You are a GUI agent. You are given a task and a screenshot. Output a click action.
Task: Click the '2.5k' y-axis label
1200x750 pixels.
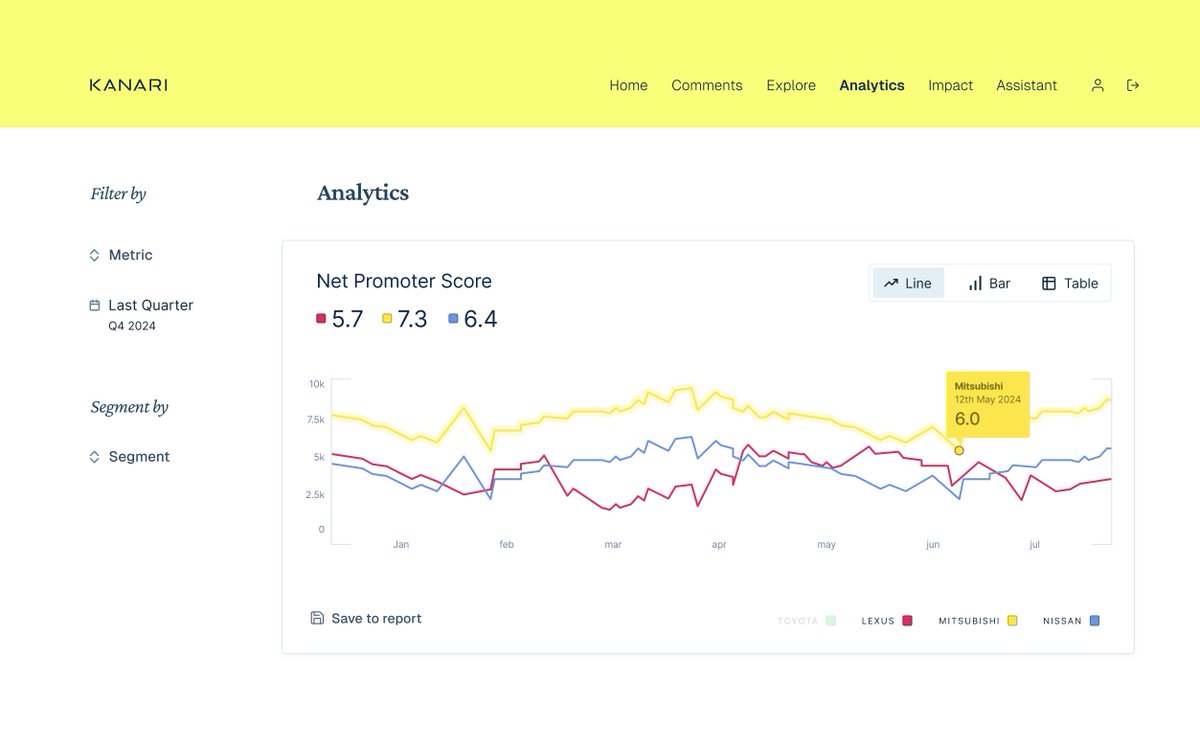click(315, 495)
